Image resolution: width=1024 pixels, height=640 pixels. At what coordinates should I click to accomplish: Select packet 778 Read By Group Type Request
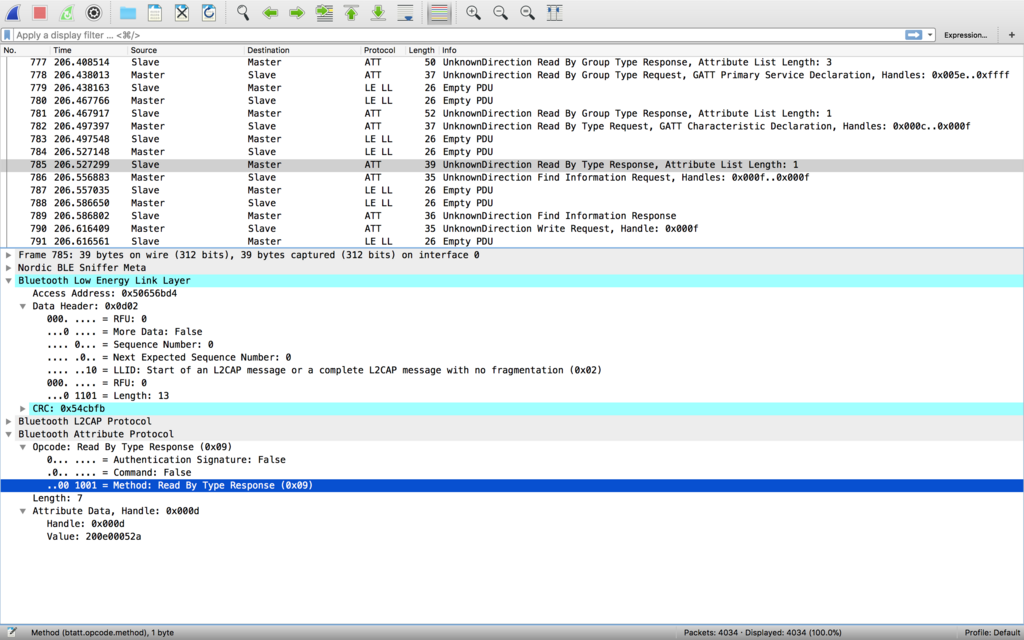[512, 75]
